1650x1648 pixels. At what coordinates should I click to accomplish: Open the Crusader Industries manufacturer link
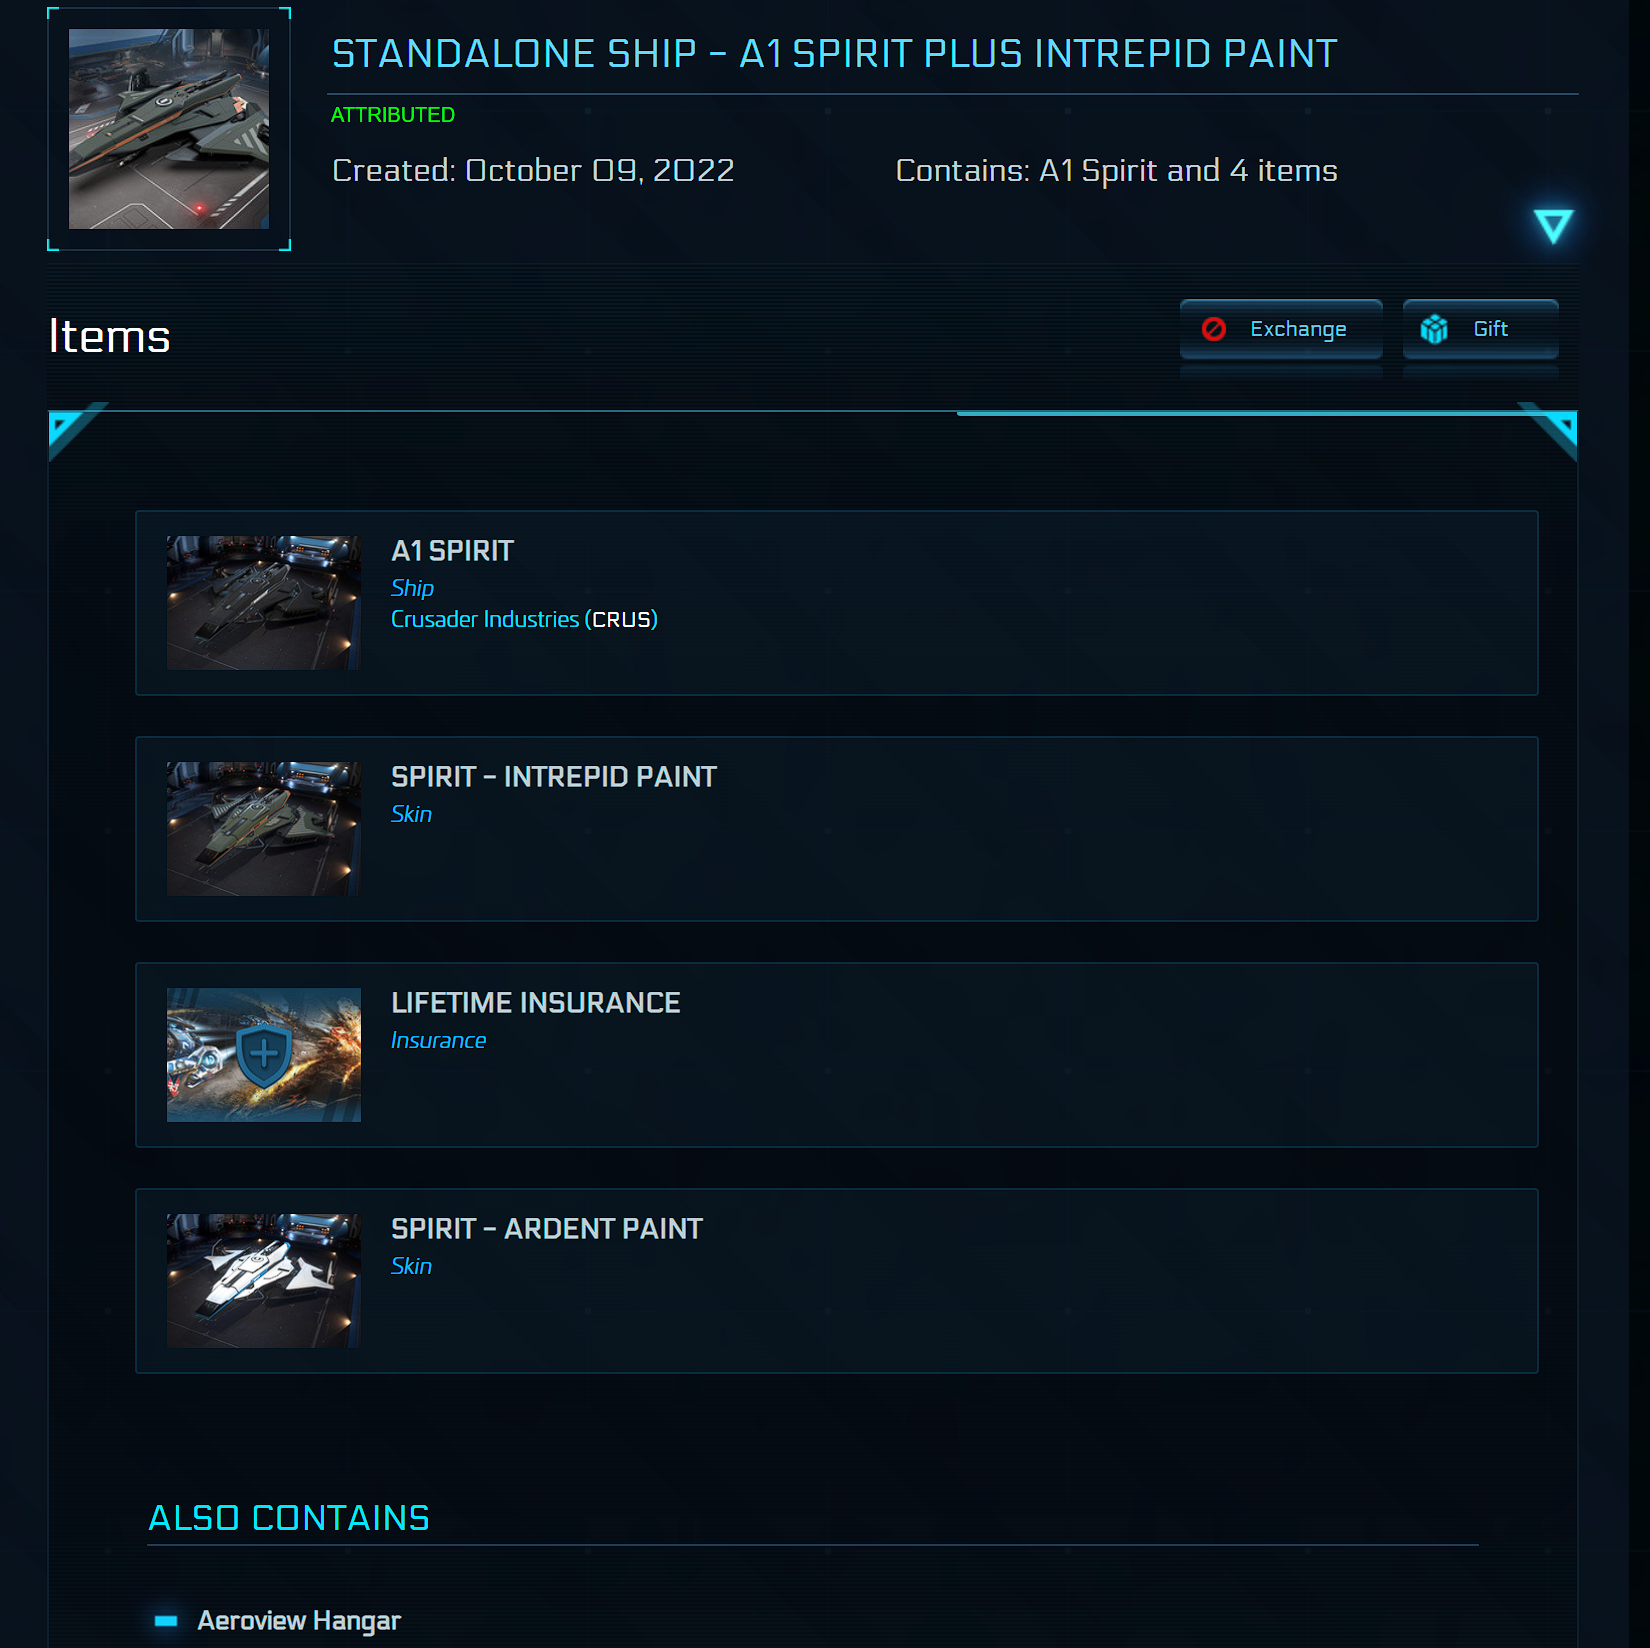485,619
